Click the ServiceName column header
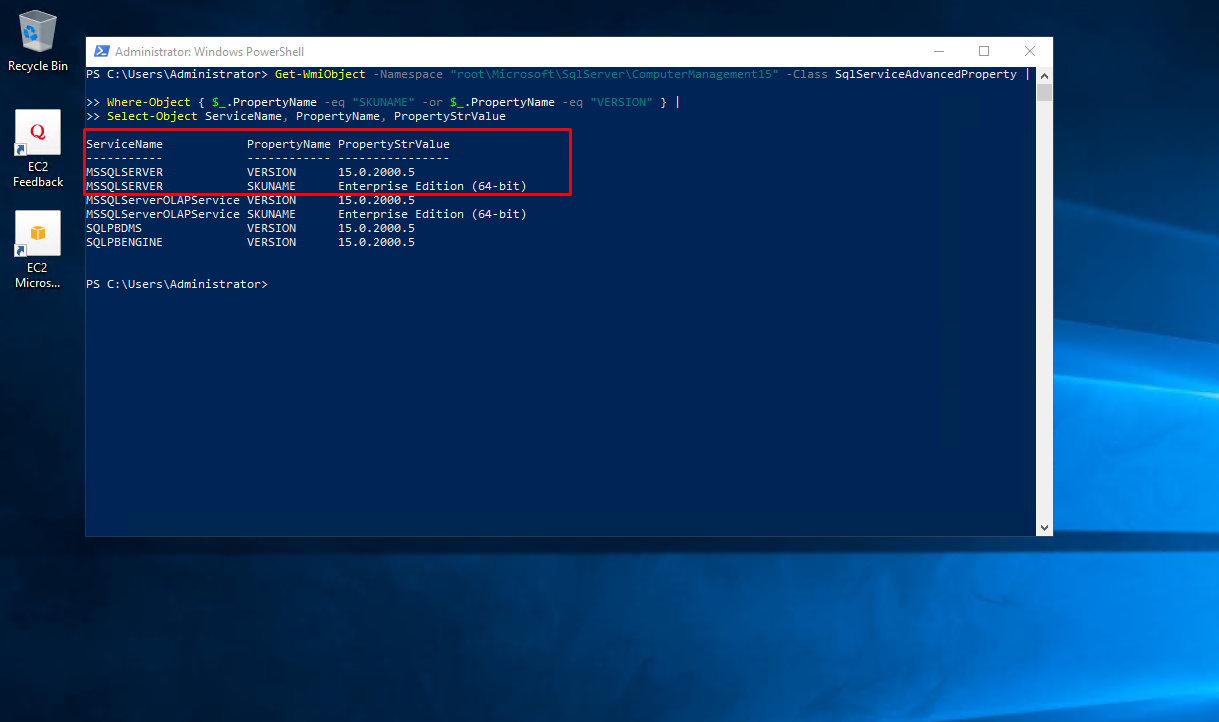This screenshot has height=722, width=1219. click(x=124, y=144)
